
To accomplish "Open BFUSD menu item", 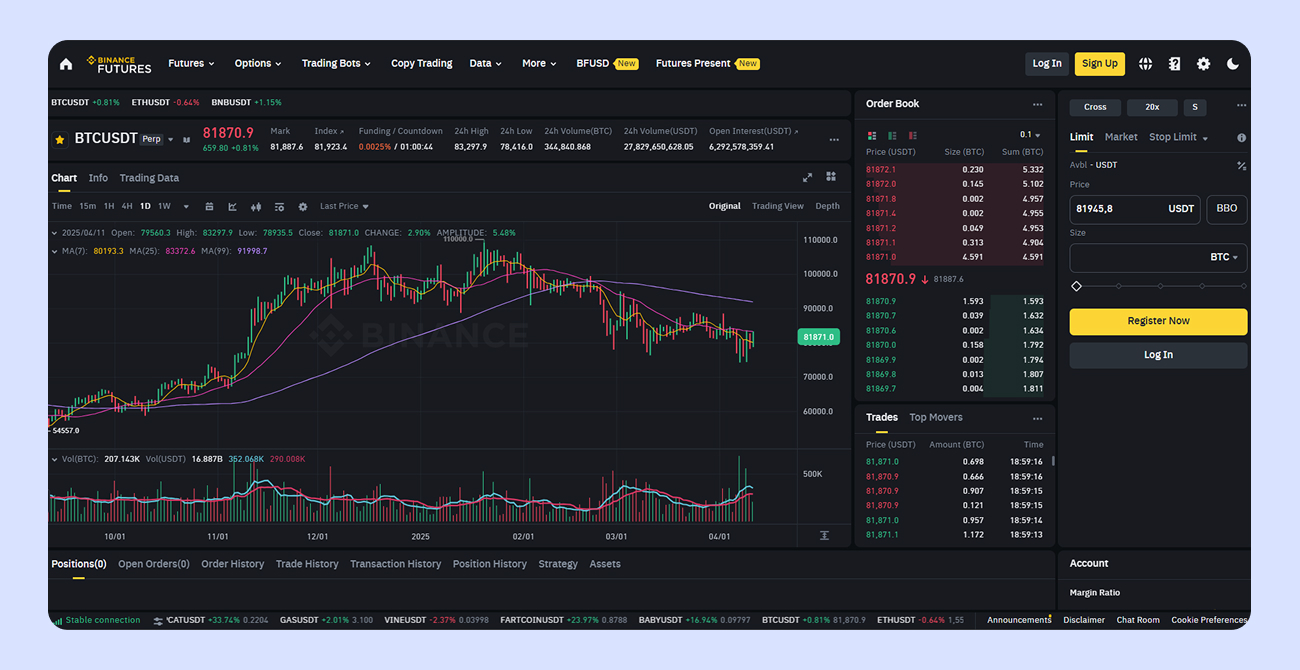I will pos(607,64).
